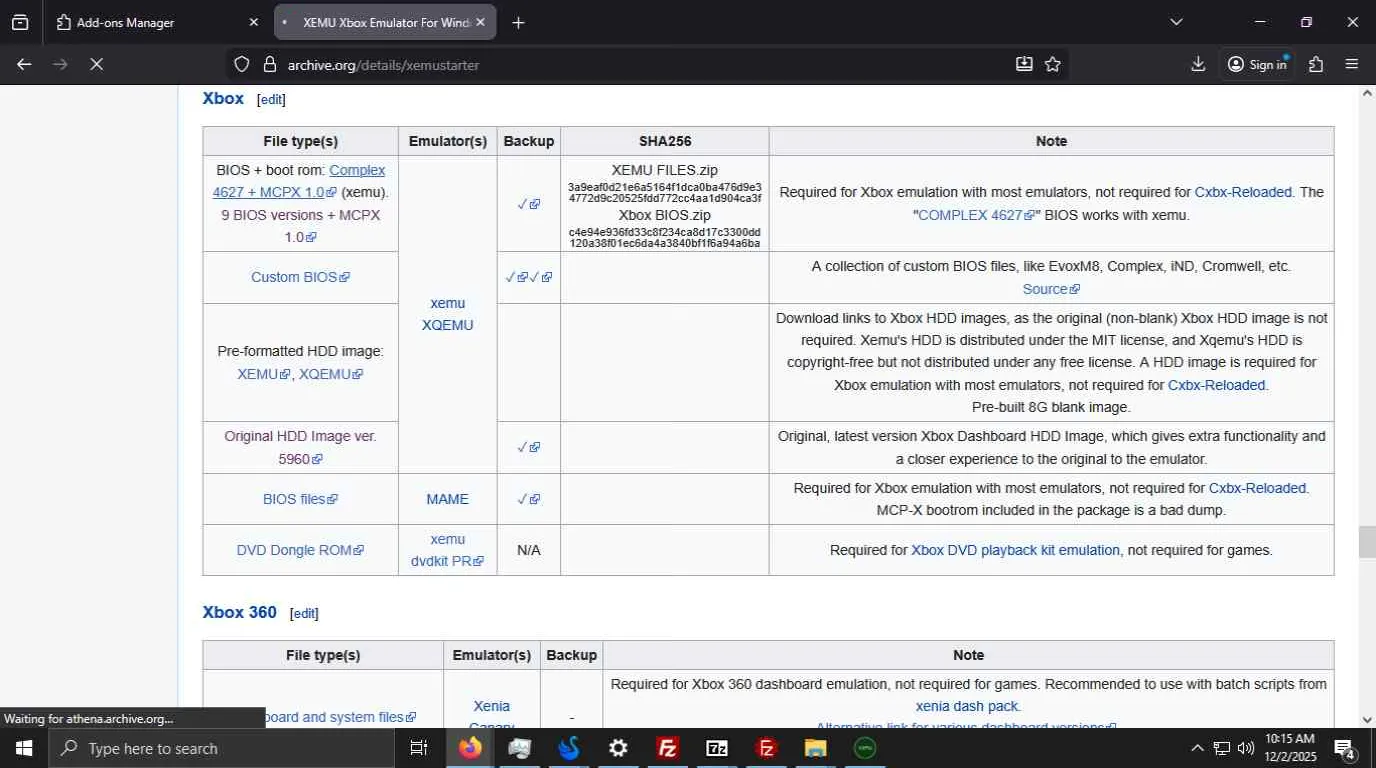Follow the BIOS files link
Image resolution: width=1376 pixels, height=768 pixels.
click(x=300, y=499)
